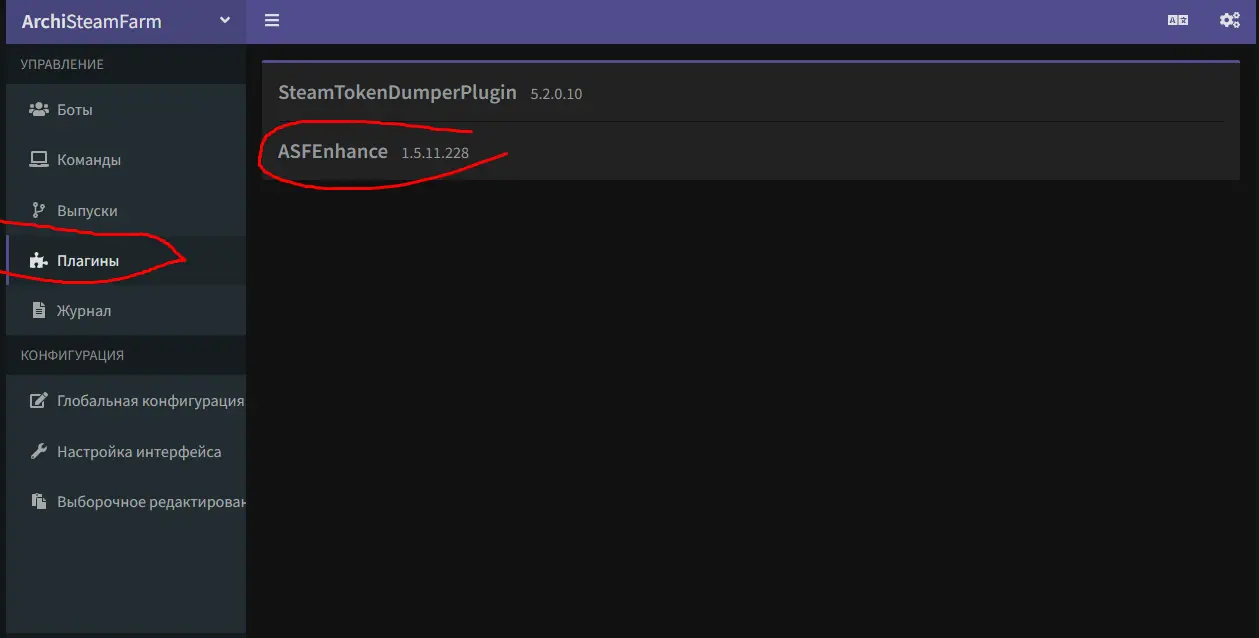Go to the Команды section
The image size is (1259, 638).
point(126,160)
